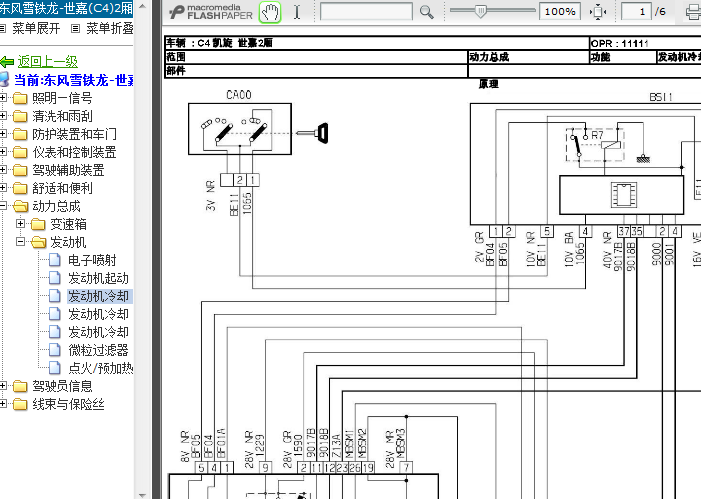Click the 菜单折叠 collapse-all link
This screenshot has width=701, height=499.
[110, 29]
